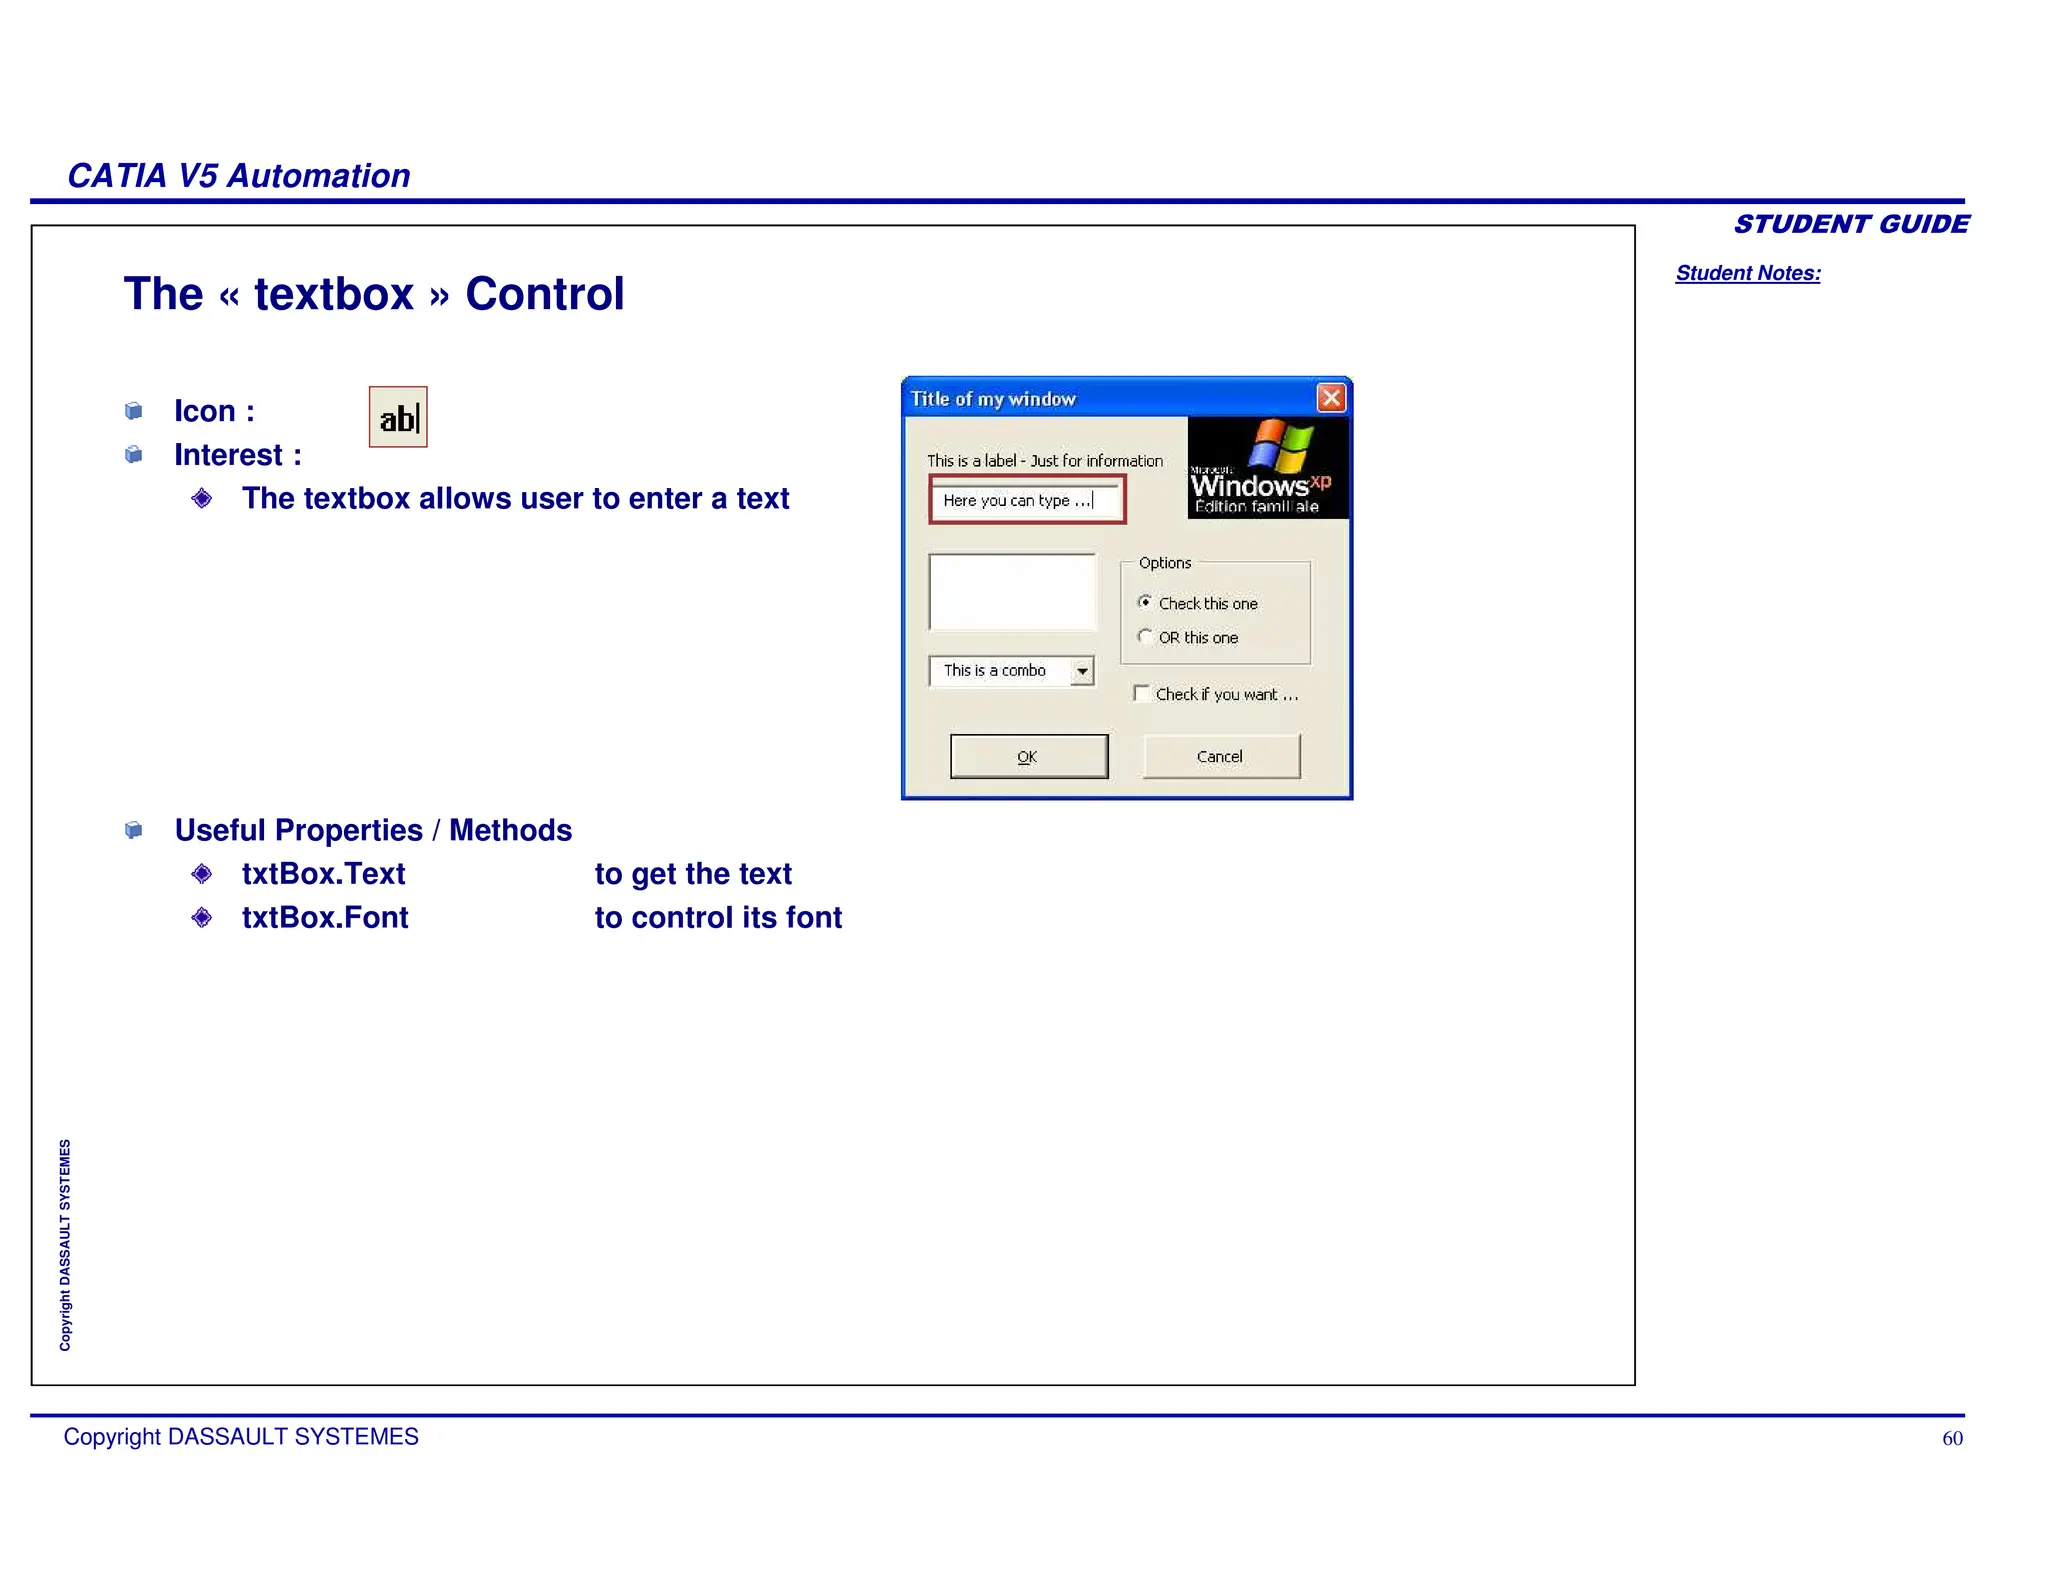The width and height of the screenshot is (2048, 1582).
Task: Click the textbox icon 'ab|'
Action: 398,417
